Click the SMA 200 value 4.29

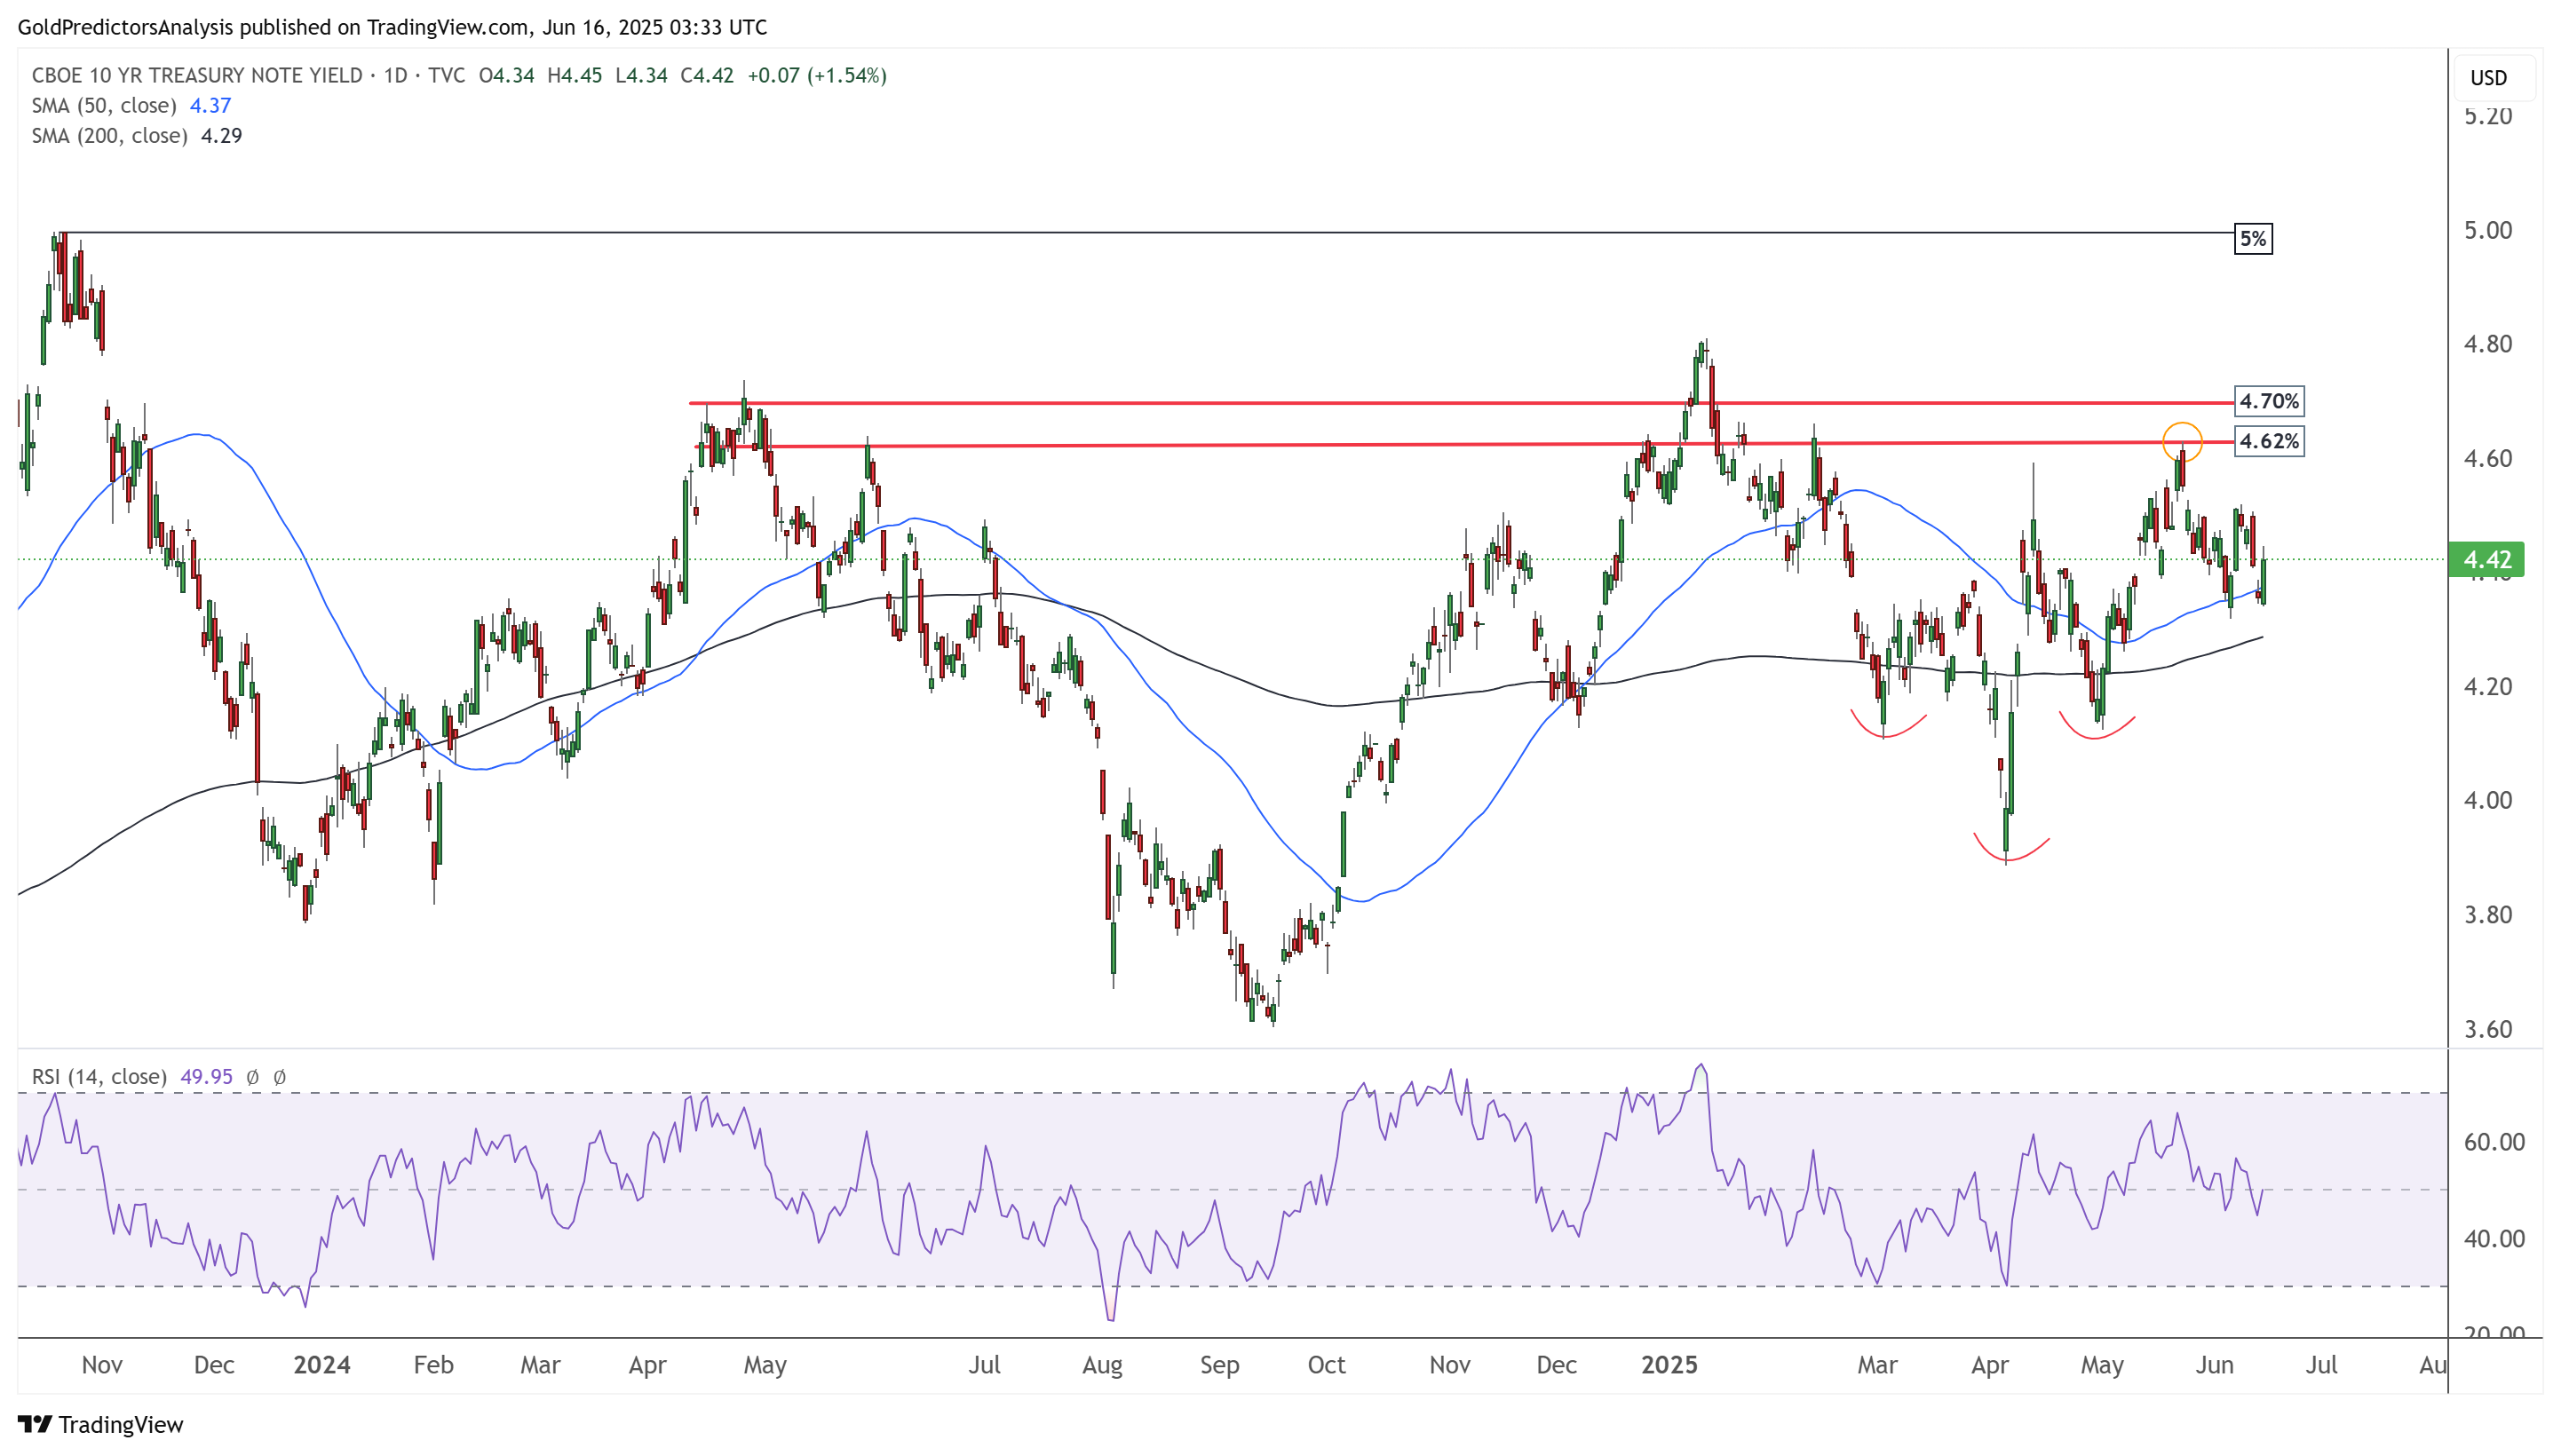coord(222,136)
